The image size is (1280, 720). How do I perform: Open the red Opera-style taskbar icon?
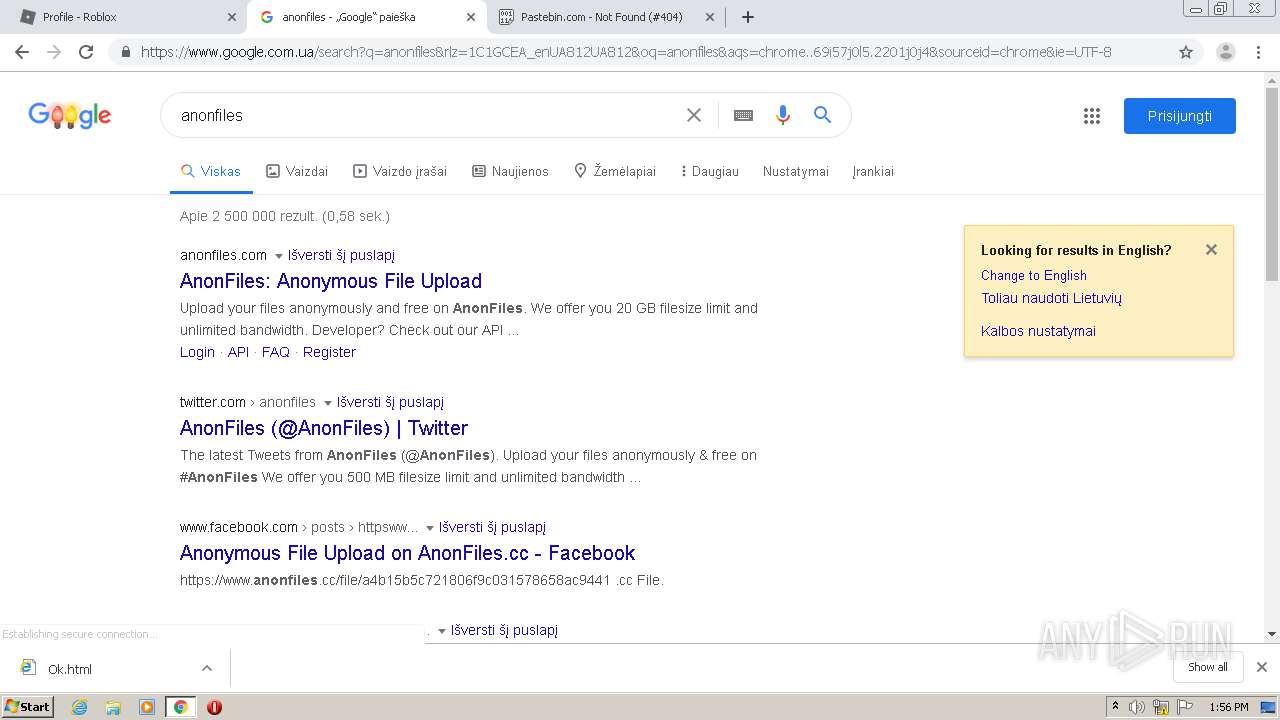click(x=214, y=707)
